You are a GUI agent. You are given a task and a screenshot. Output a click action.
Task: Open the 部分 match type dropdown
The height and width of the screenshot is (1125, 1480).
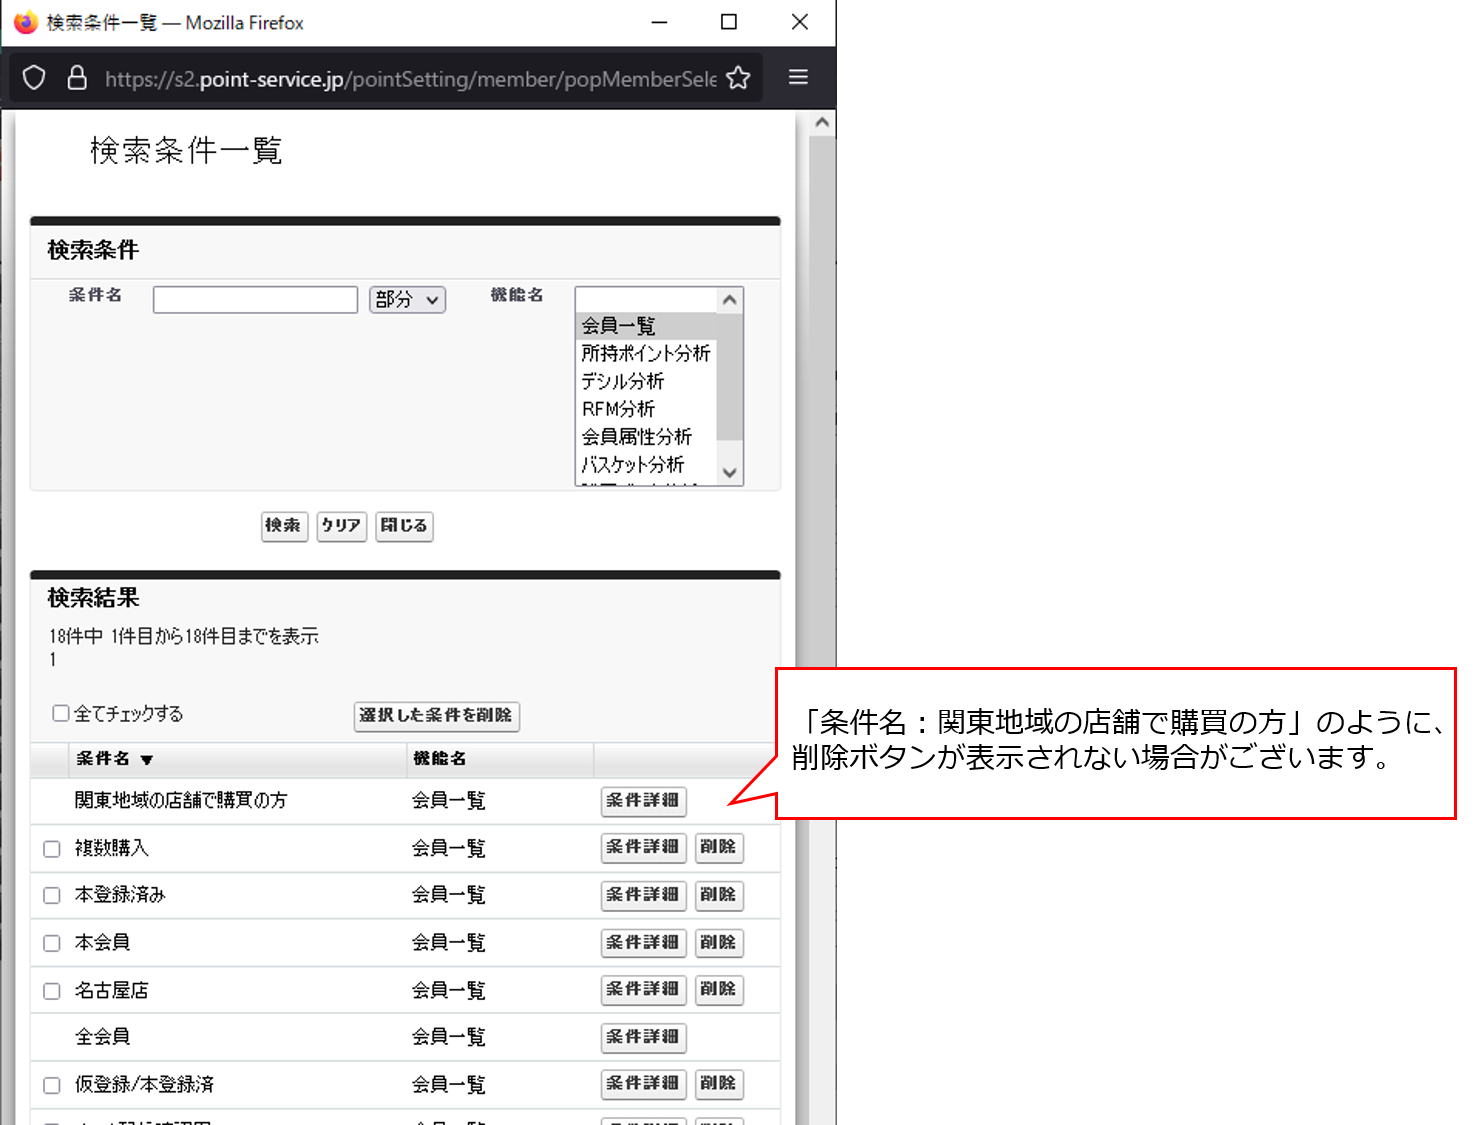point(407,300)
